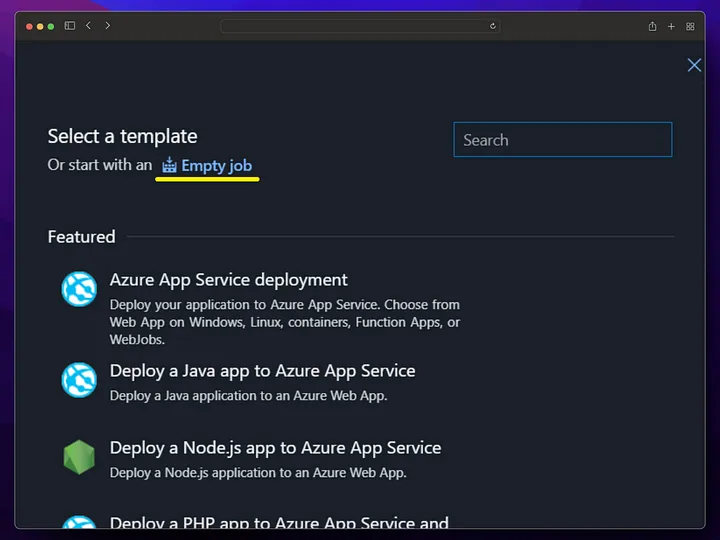The height and width of the screenshot is (540, 720).
Task: Go back with browser back arrow
Action: click(89, 26)
